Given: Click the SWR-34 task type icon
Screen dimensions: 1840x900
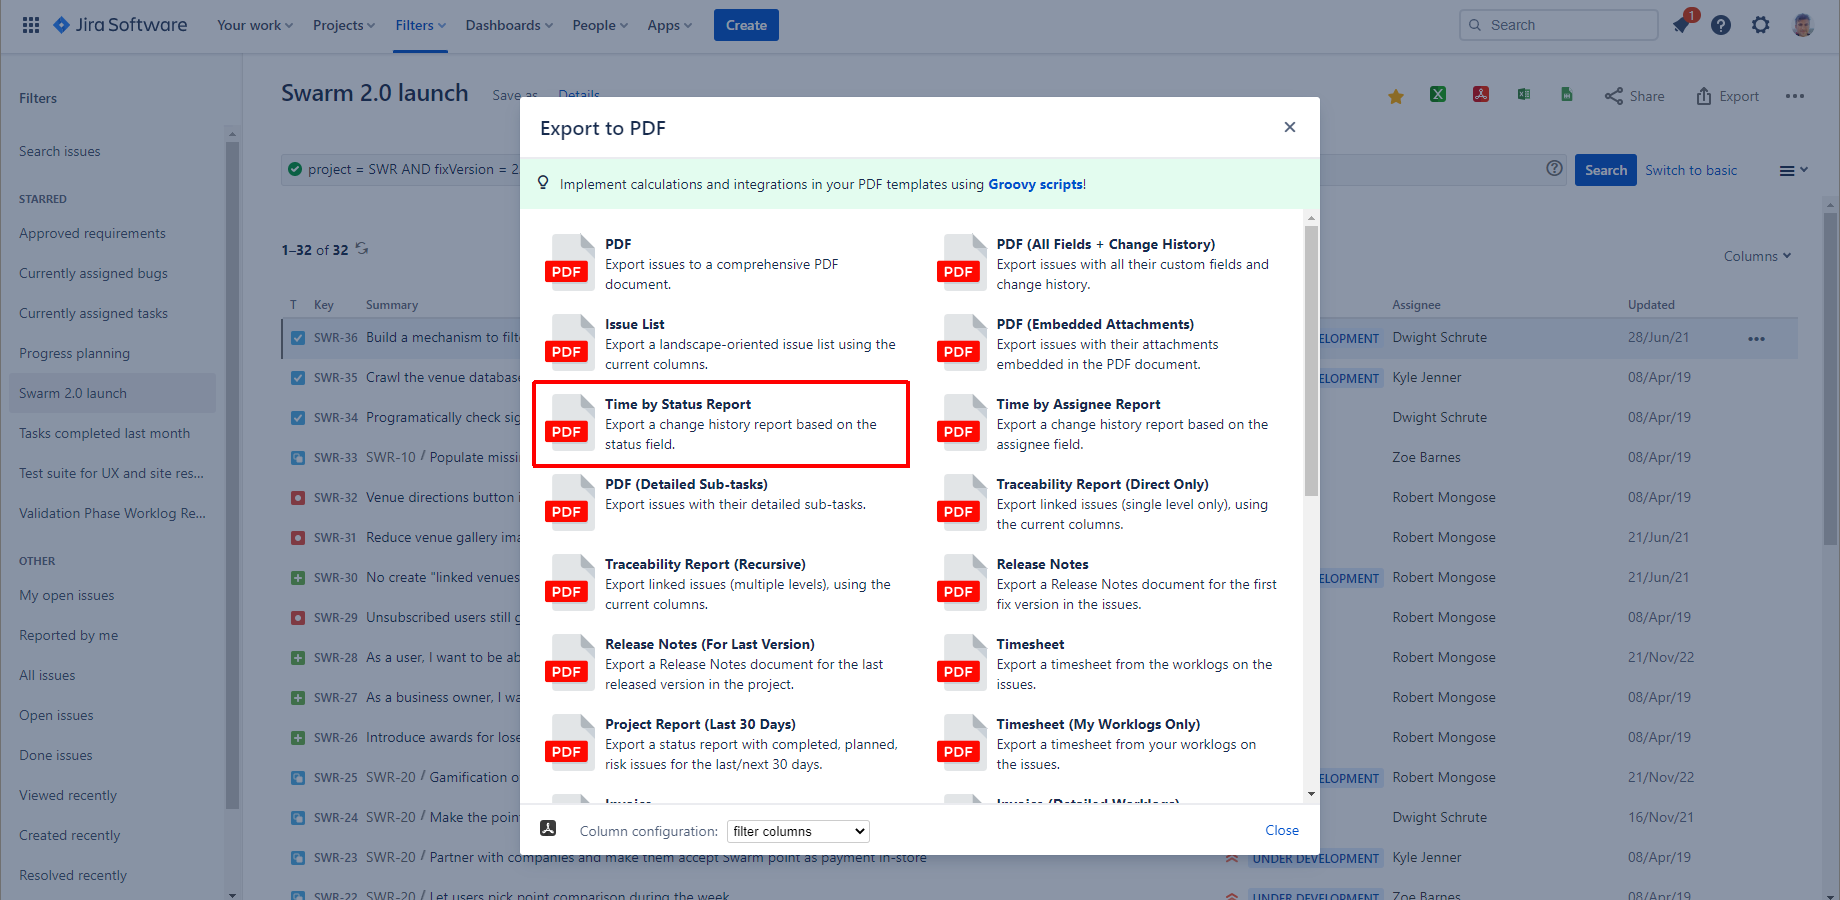Looking at the screenshot, I should point(298,418).
